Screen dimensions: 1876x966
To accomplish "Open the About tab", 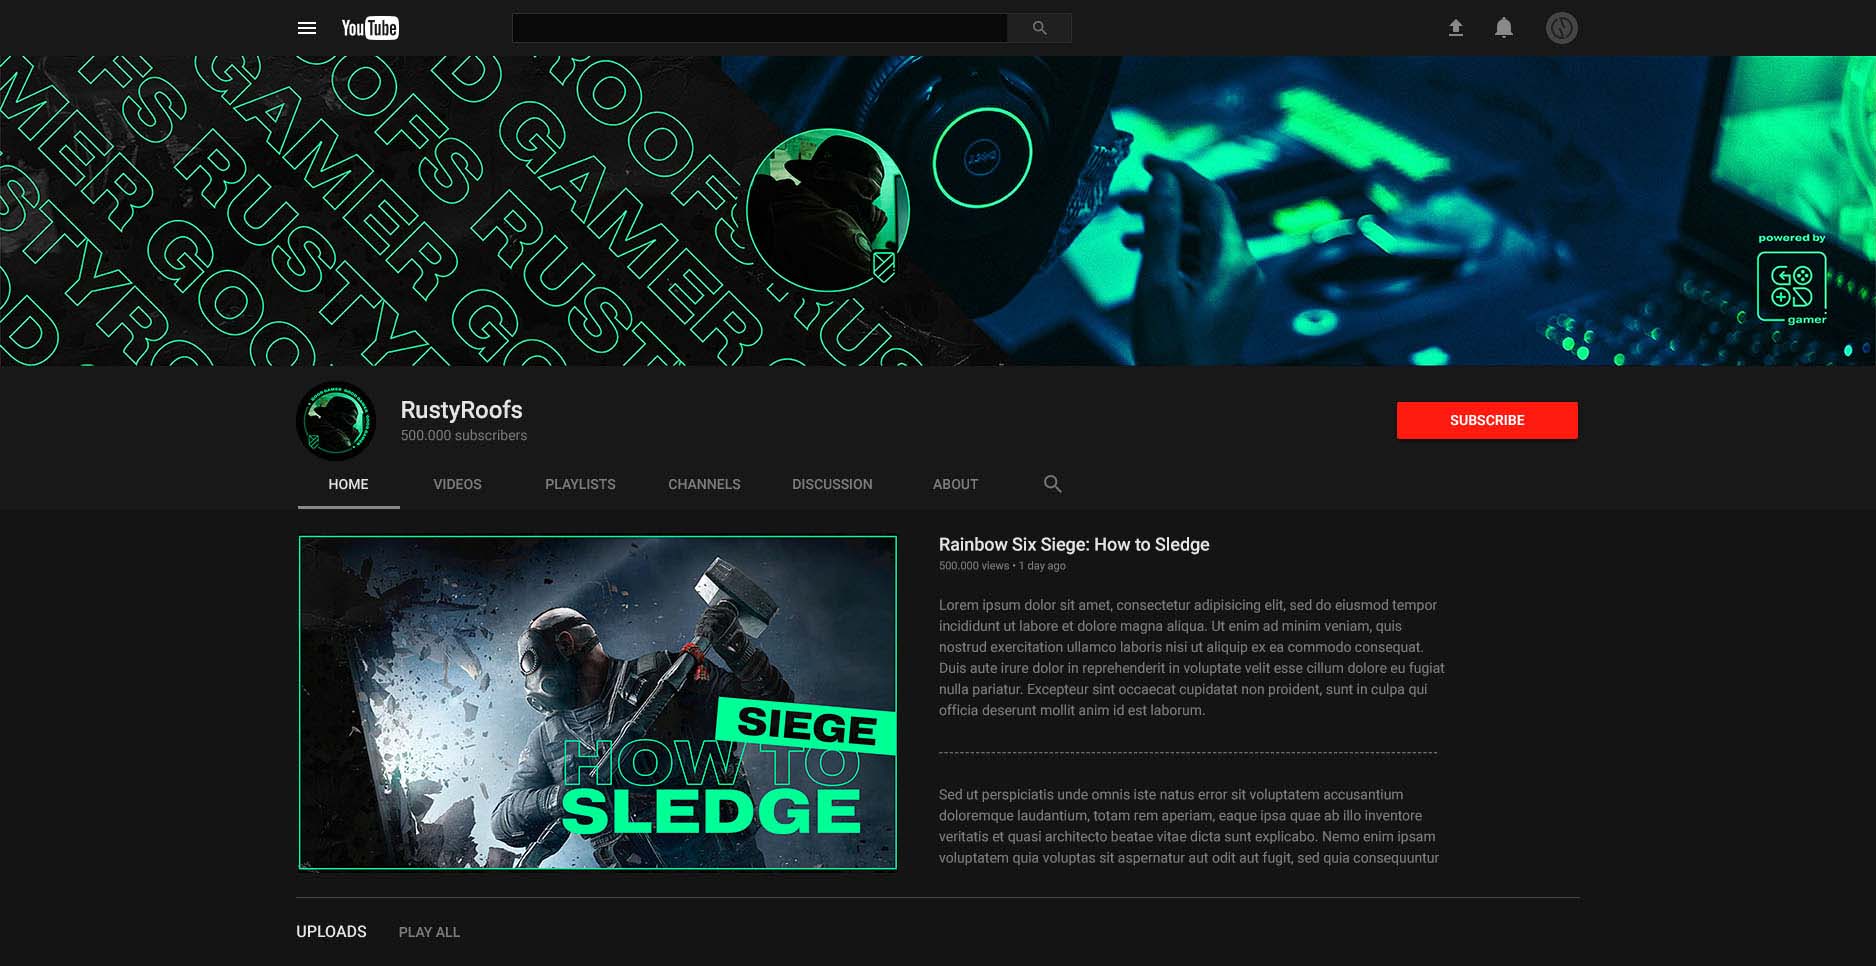I will pos(955,484).
